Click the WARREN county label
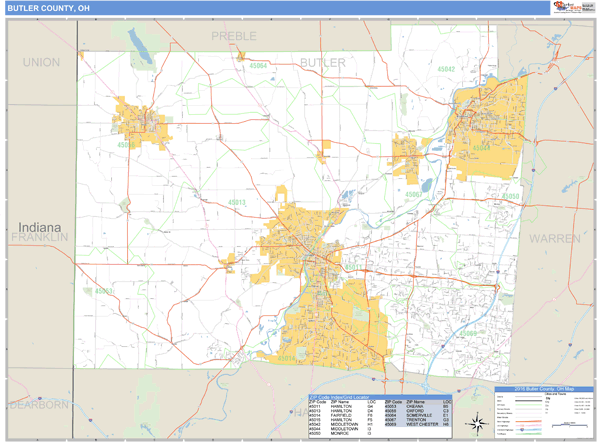Screen dimensions: 600x442 pyautogui.click(x=553, y=239)
